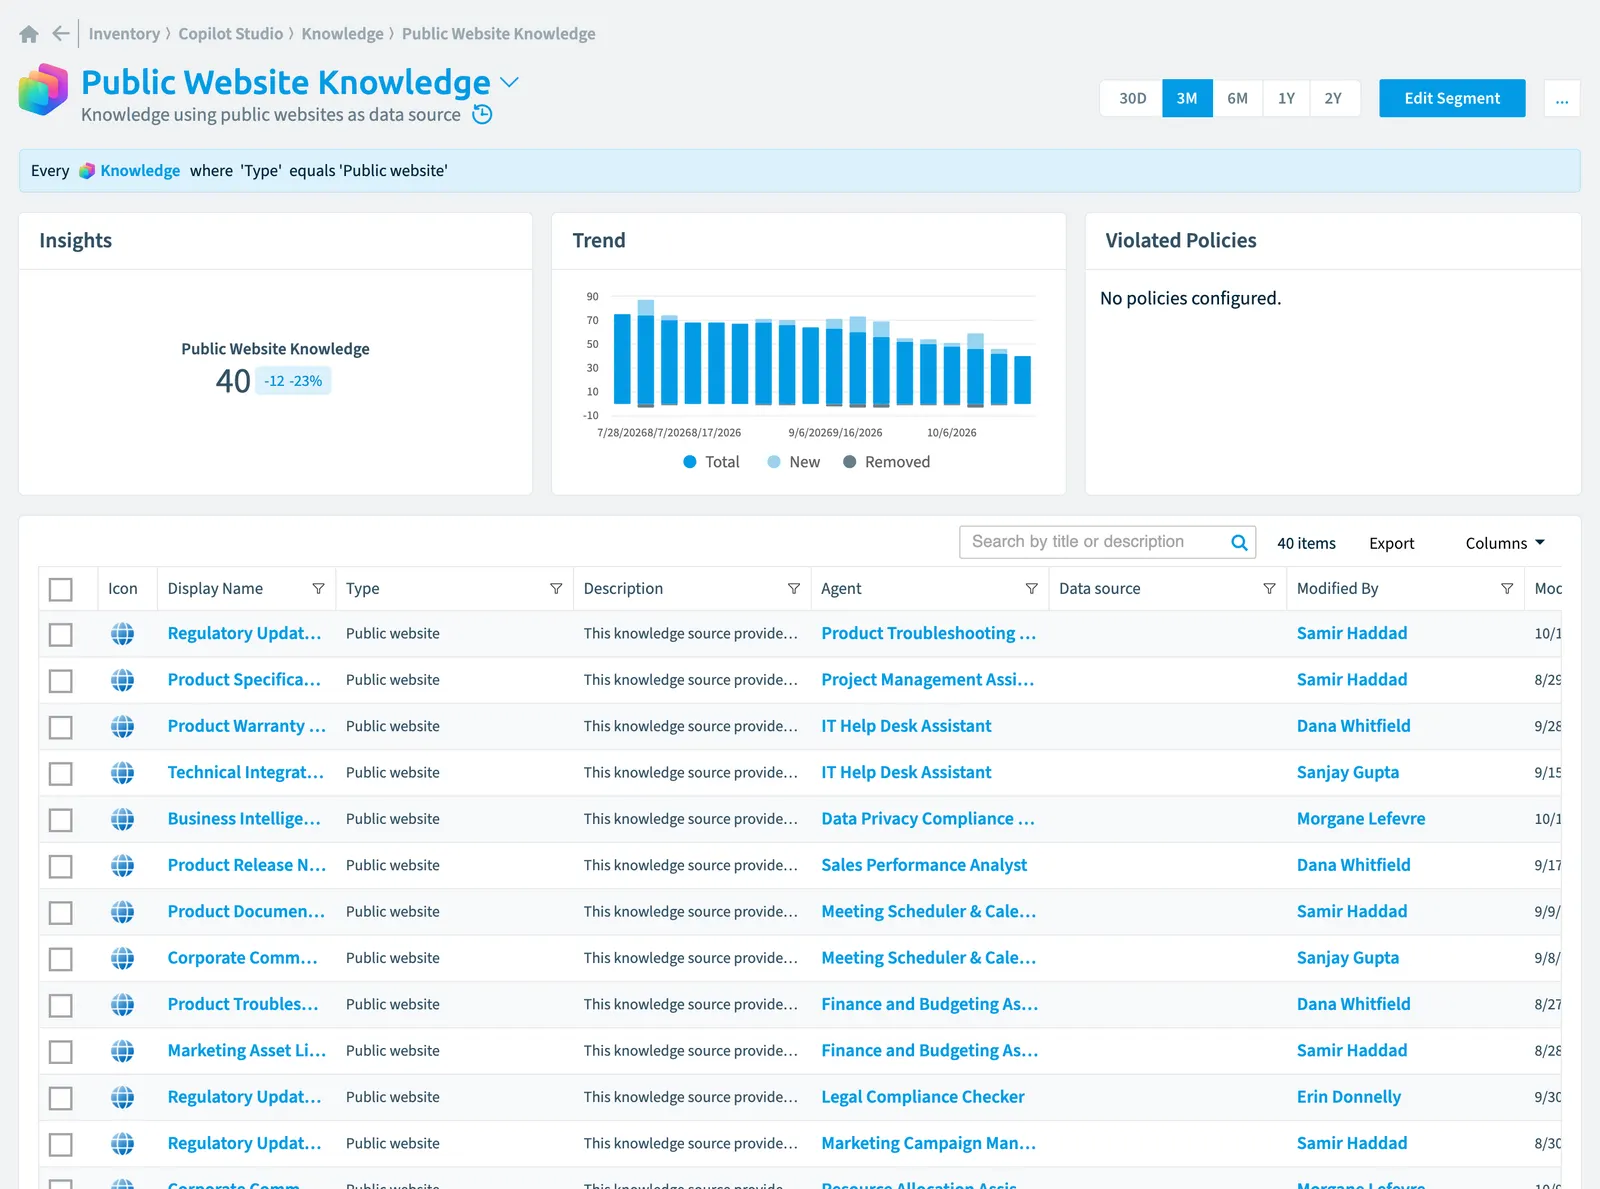Click the globe icon for Product Warranty row
This screenshot has width=1600, height=1189.
point(123,727)
